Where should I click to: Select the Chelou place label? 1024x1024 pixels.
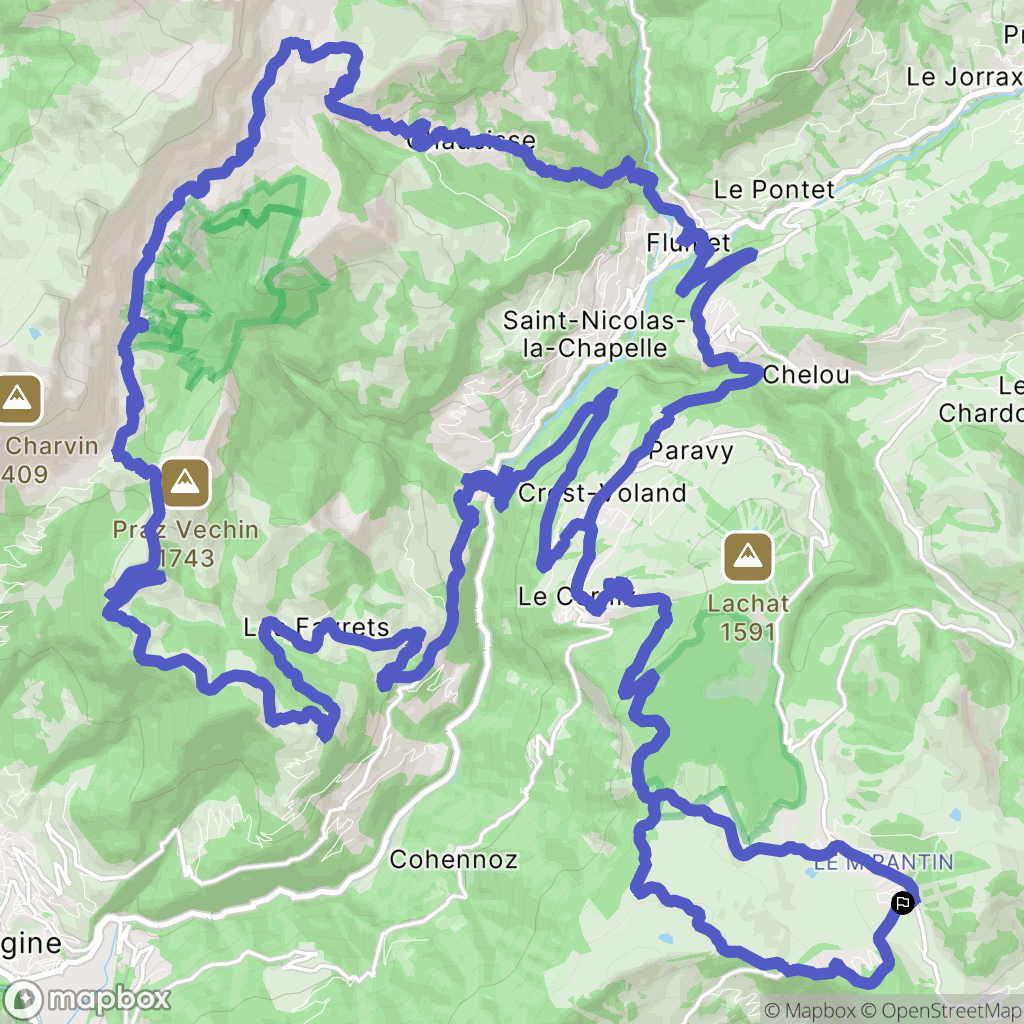click(x=806, y=375)
